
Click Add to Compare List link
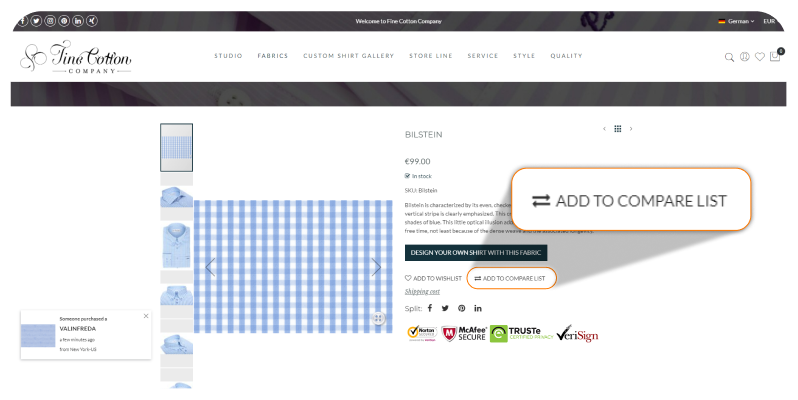pos(510,278)
